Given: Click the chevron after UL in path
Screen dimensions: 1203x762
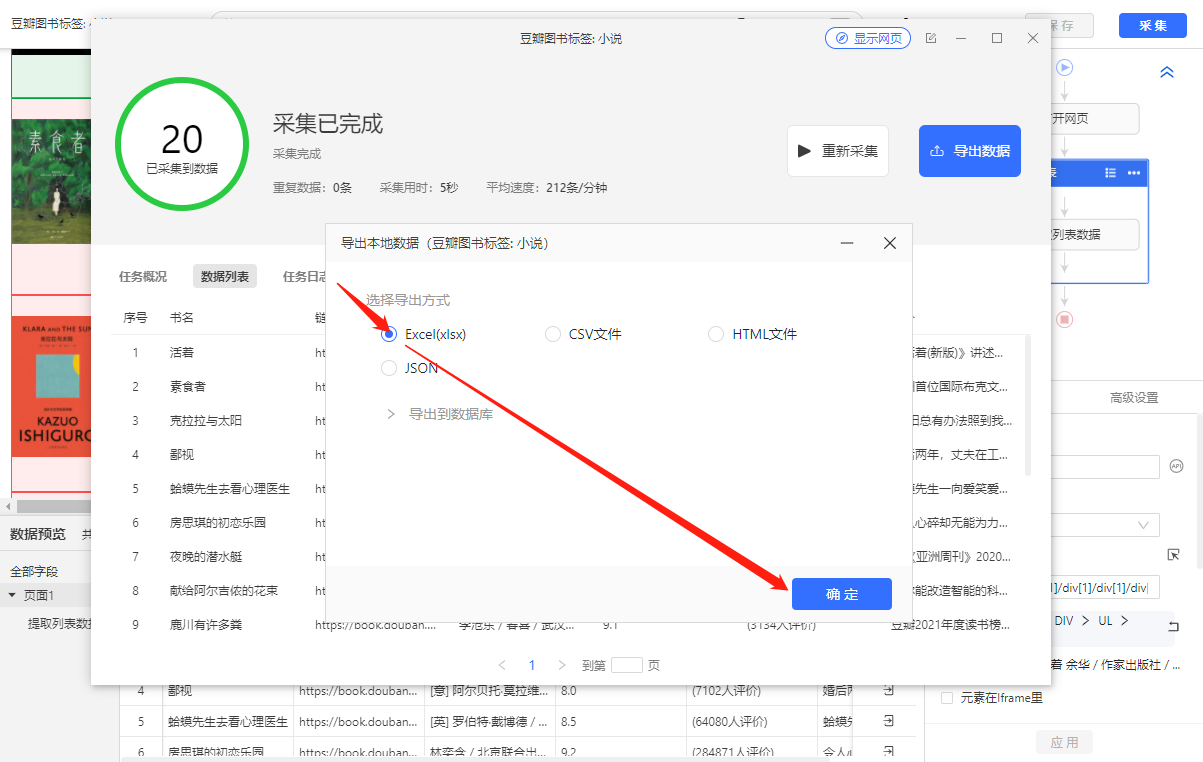Looking at the screenshot, I should click(1124, 621).
